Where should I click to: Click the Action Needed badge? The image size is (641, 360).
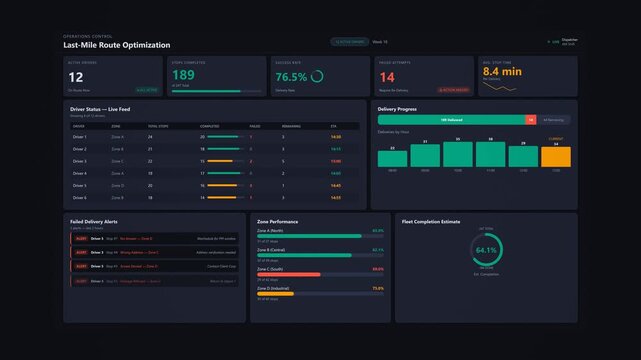click(x=453, y=90)
